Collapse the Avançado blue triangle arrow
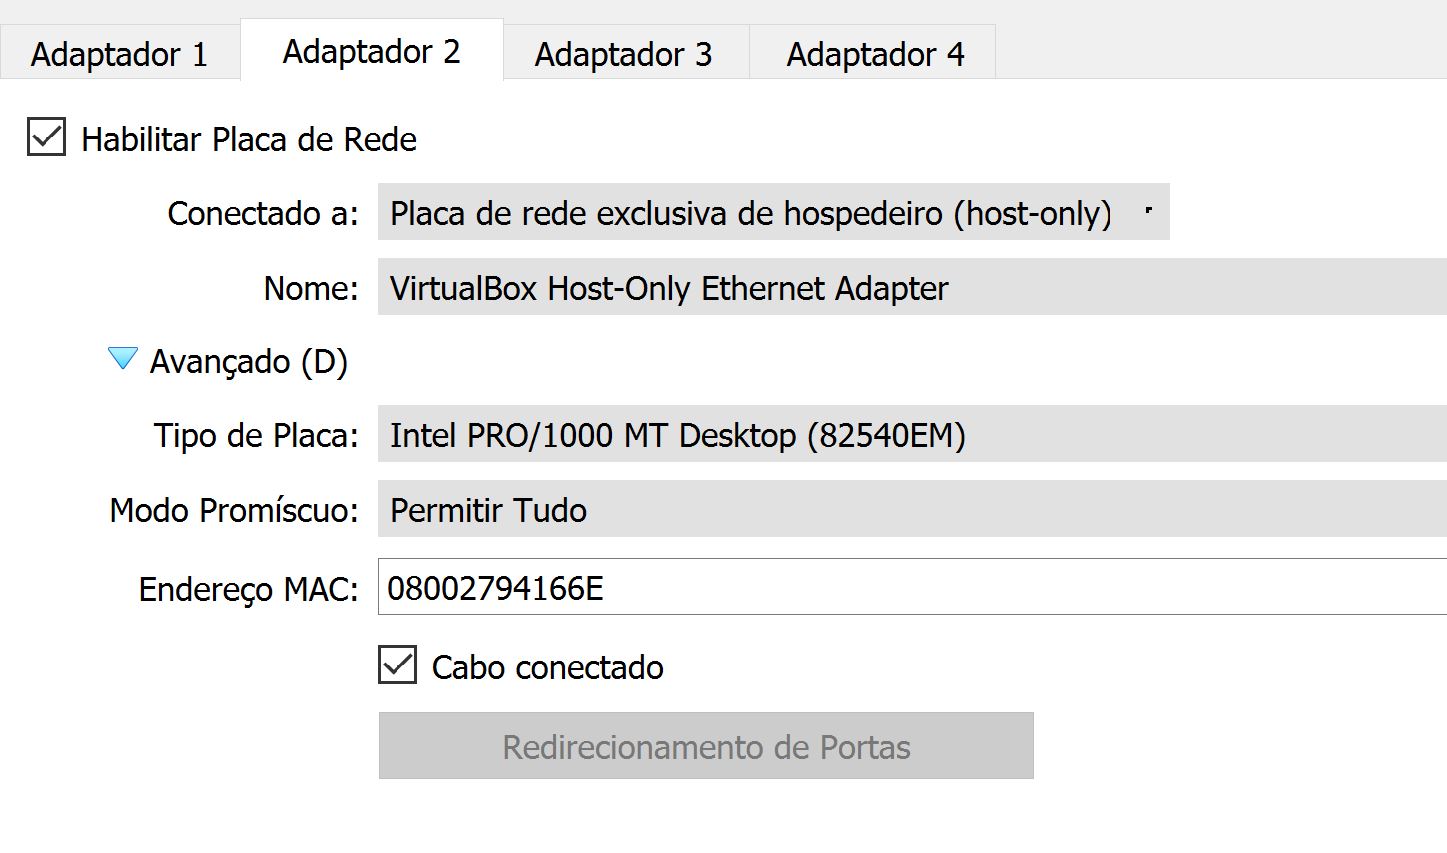The width and height of the screenshot is (1447, 853). pyautogui.click(x=122, y=359)
